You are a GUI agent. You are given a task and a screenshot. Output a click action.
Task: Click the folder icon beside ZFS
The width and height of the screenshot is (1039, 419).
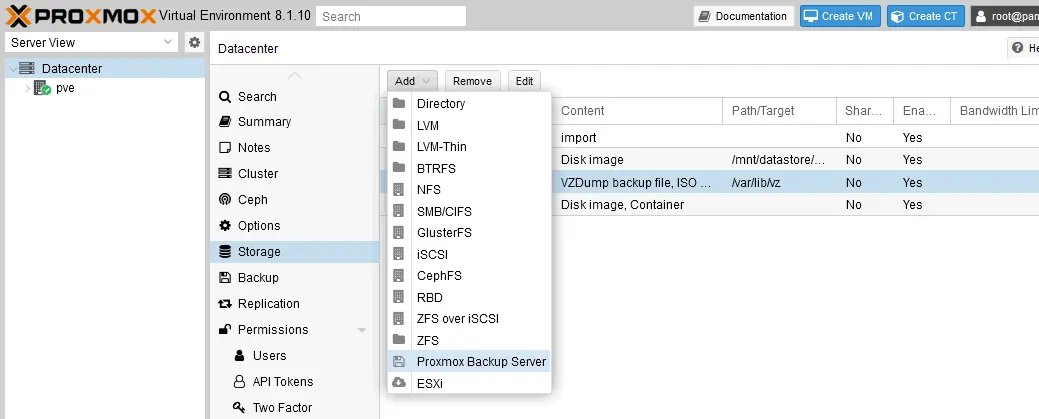tap(399, 340)
